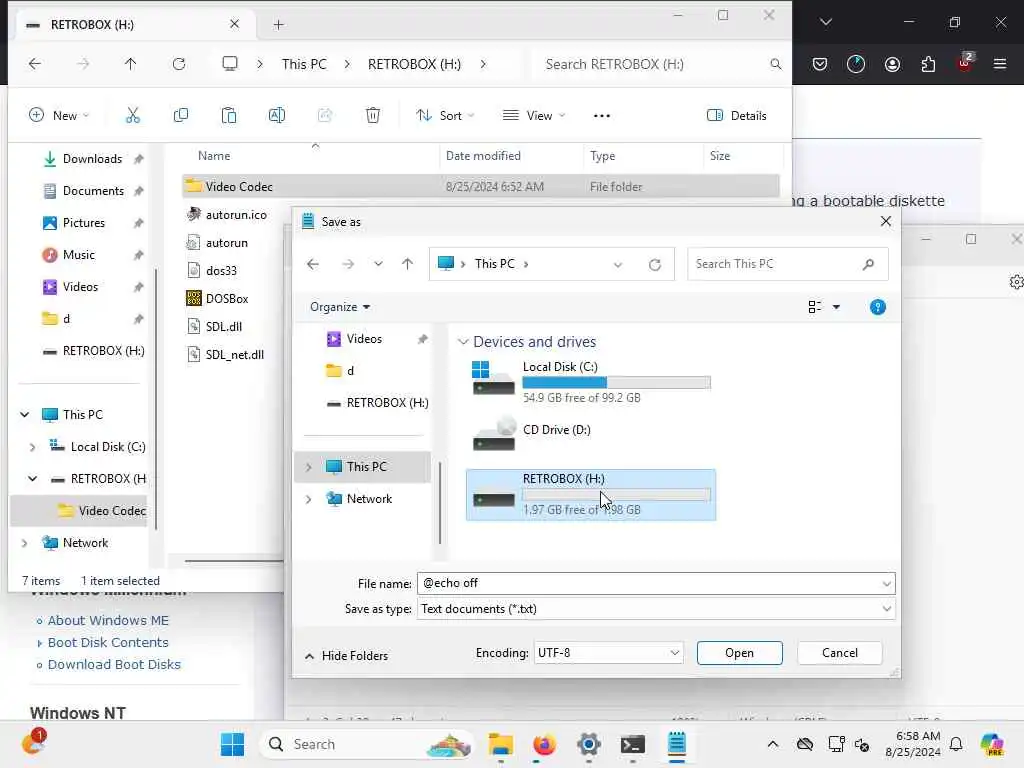Click the Paste icon in Explorer toolbar
The width and height of the screenshot is (1024, 768).
pyautogui.click(x=229, y=116)
